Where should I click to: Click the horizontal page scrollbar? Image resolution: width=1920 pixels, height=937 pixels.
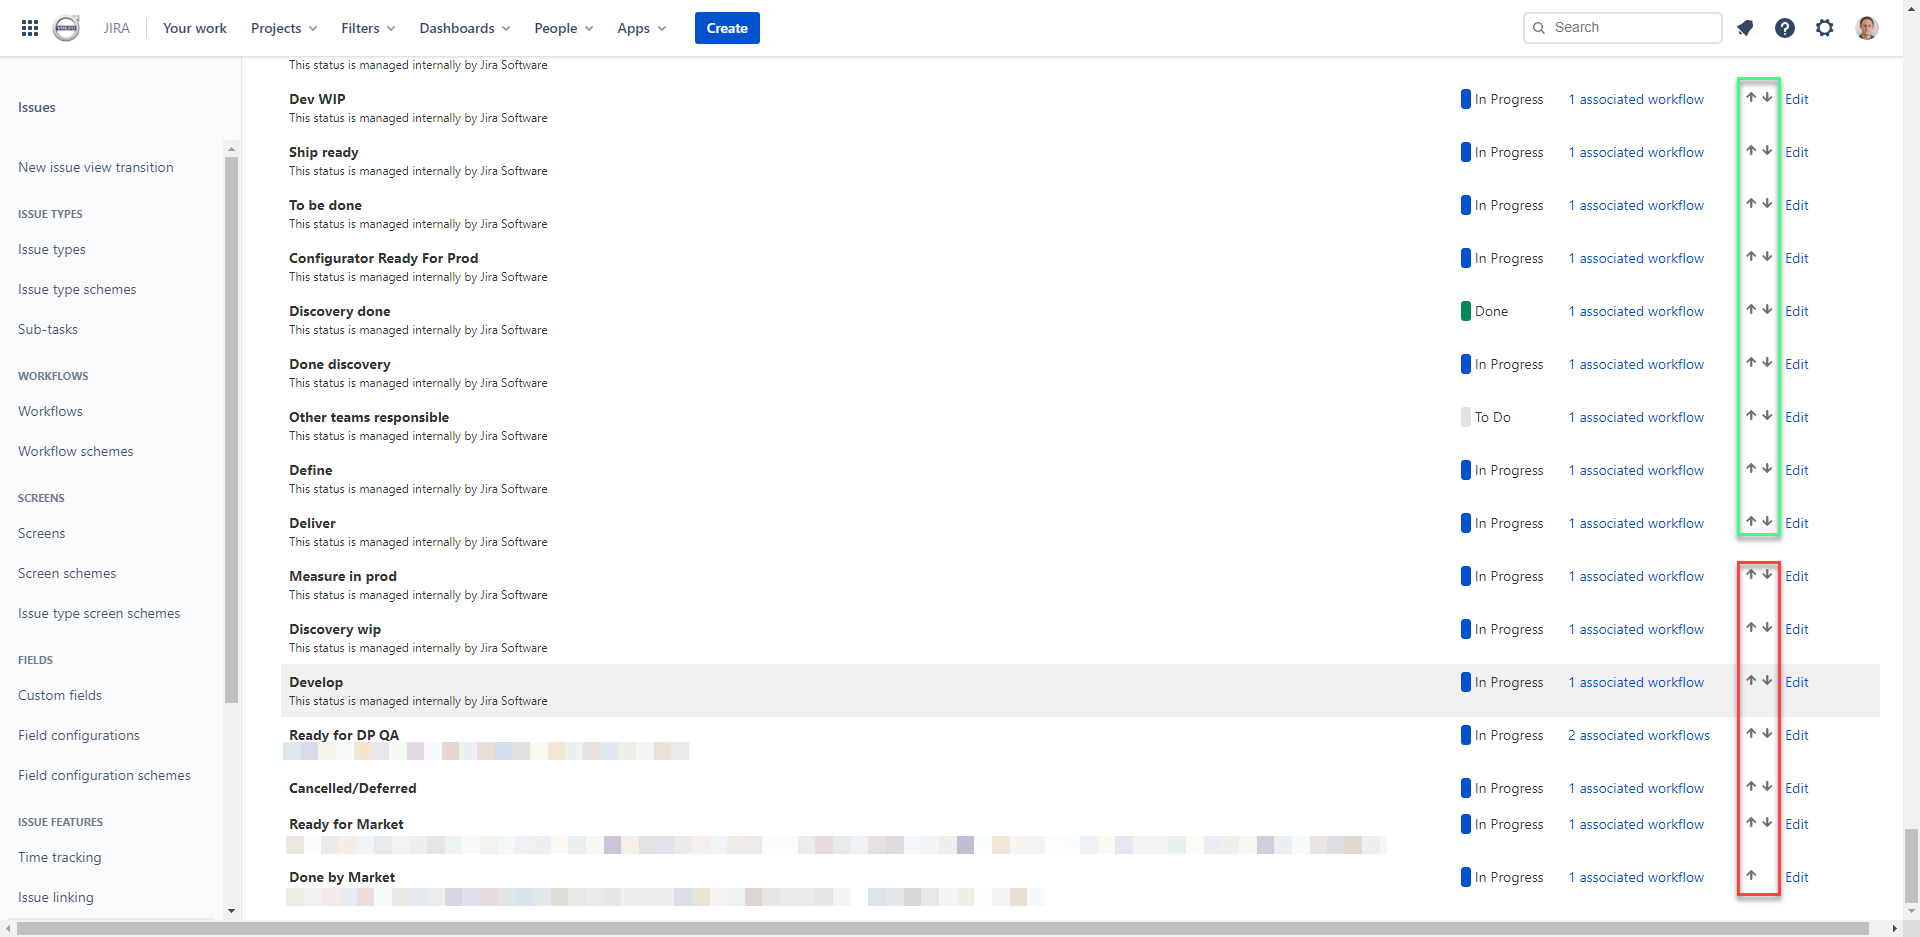(x=943, y=929)
